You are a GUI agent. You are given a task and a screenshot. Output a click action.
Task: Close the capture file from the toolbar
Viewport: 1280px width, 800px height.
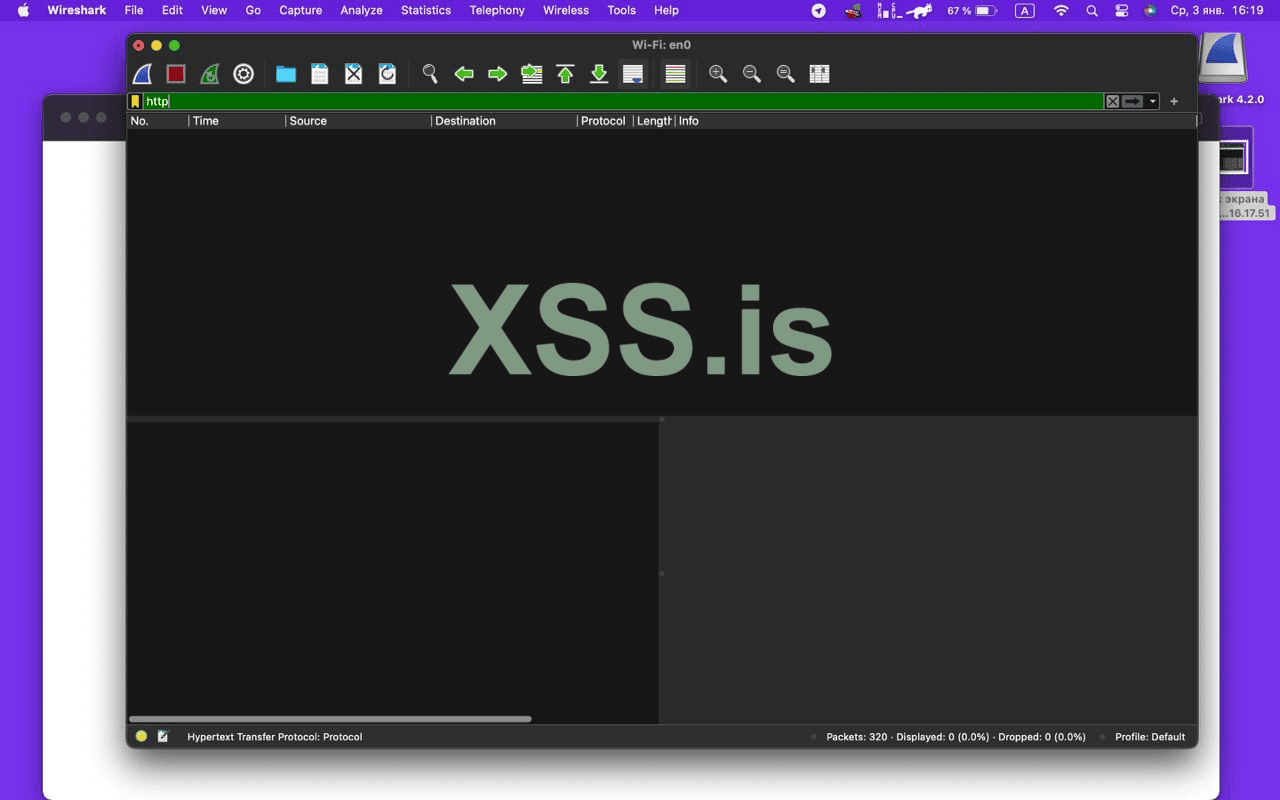(353, 74)
